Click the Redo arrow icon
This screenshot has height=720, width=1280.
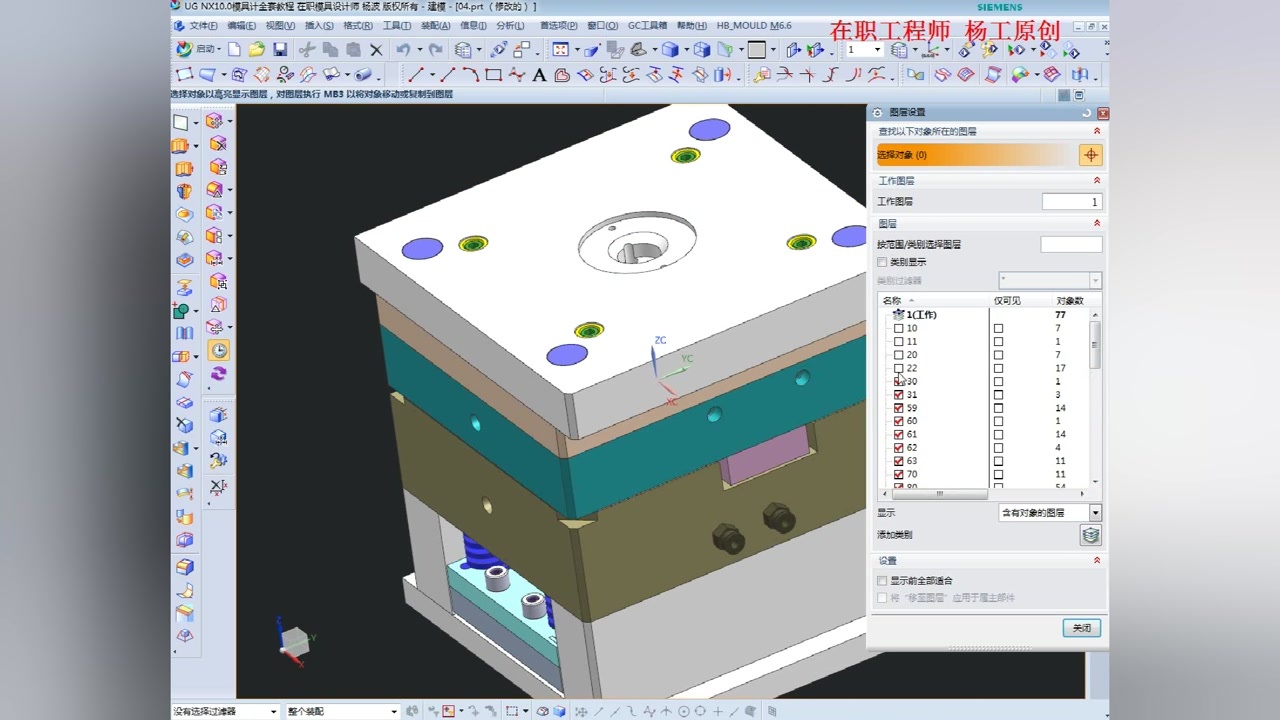[435, 49]
